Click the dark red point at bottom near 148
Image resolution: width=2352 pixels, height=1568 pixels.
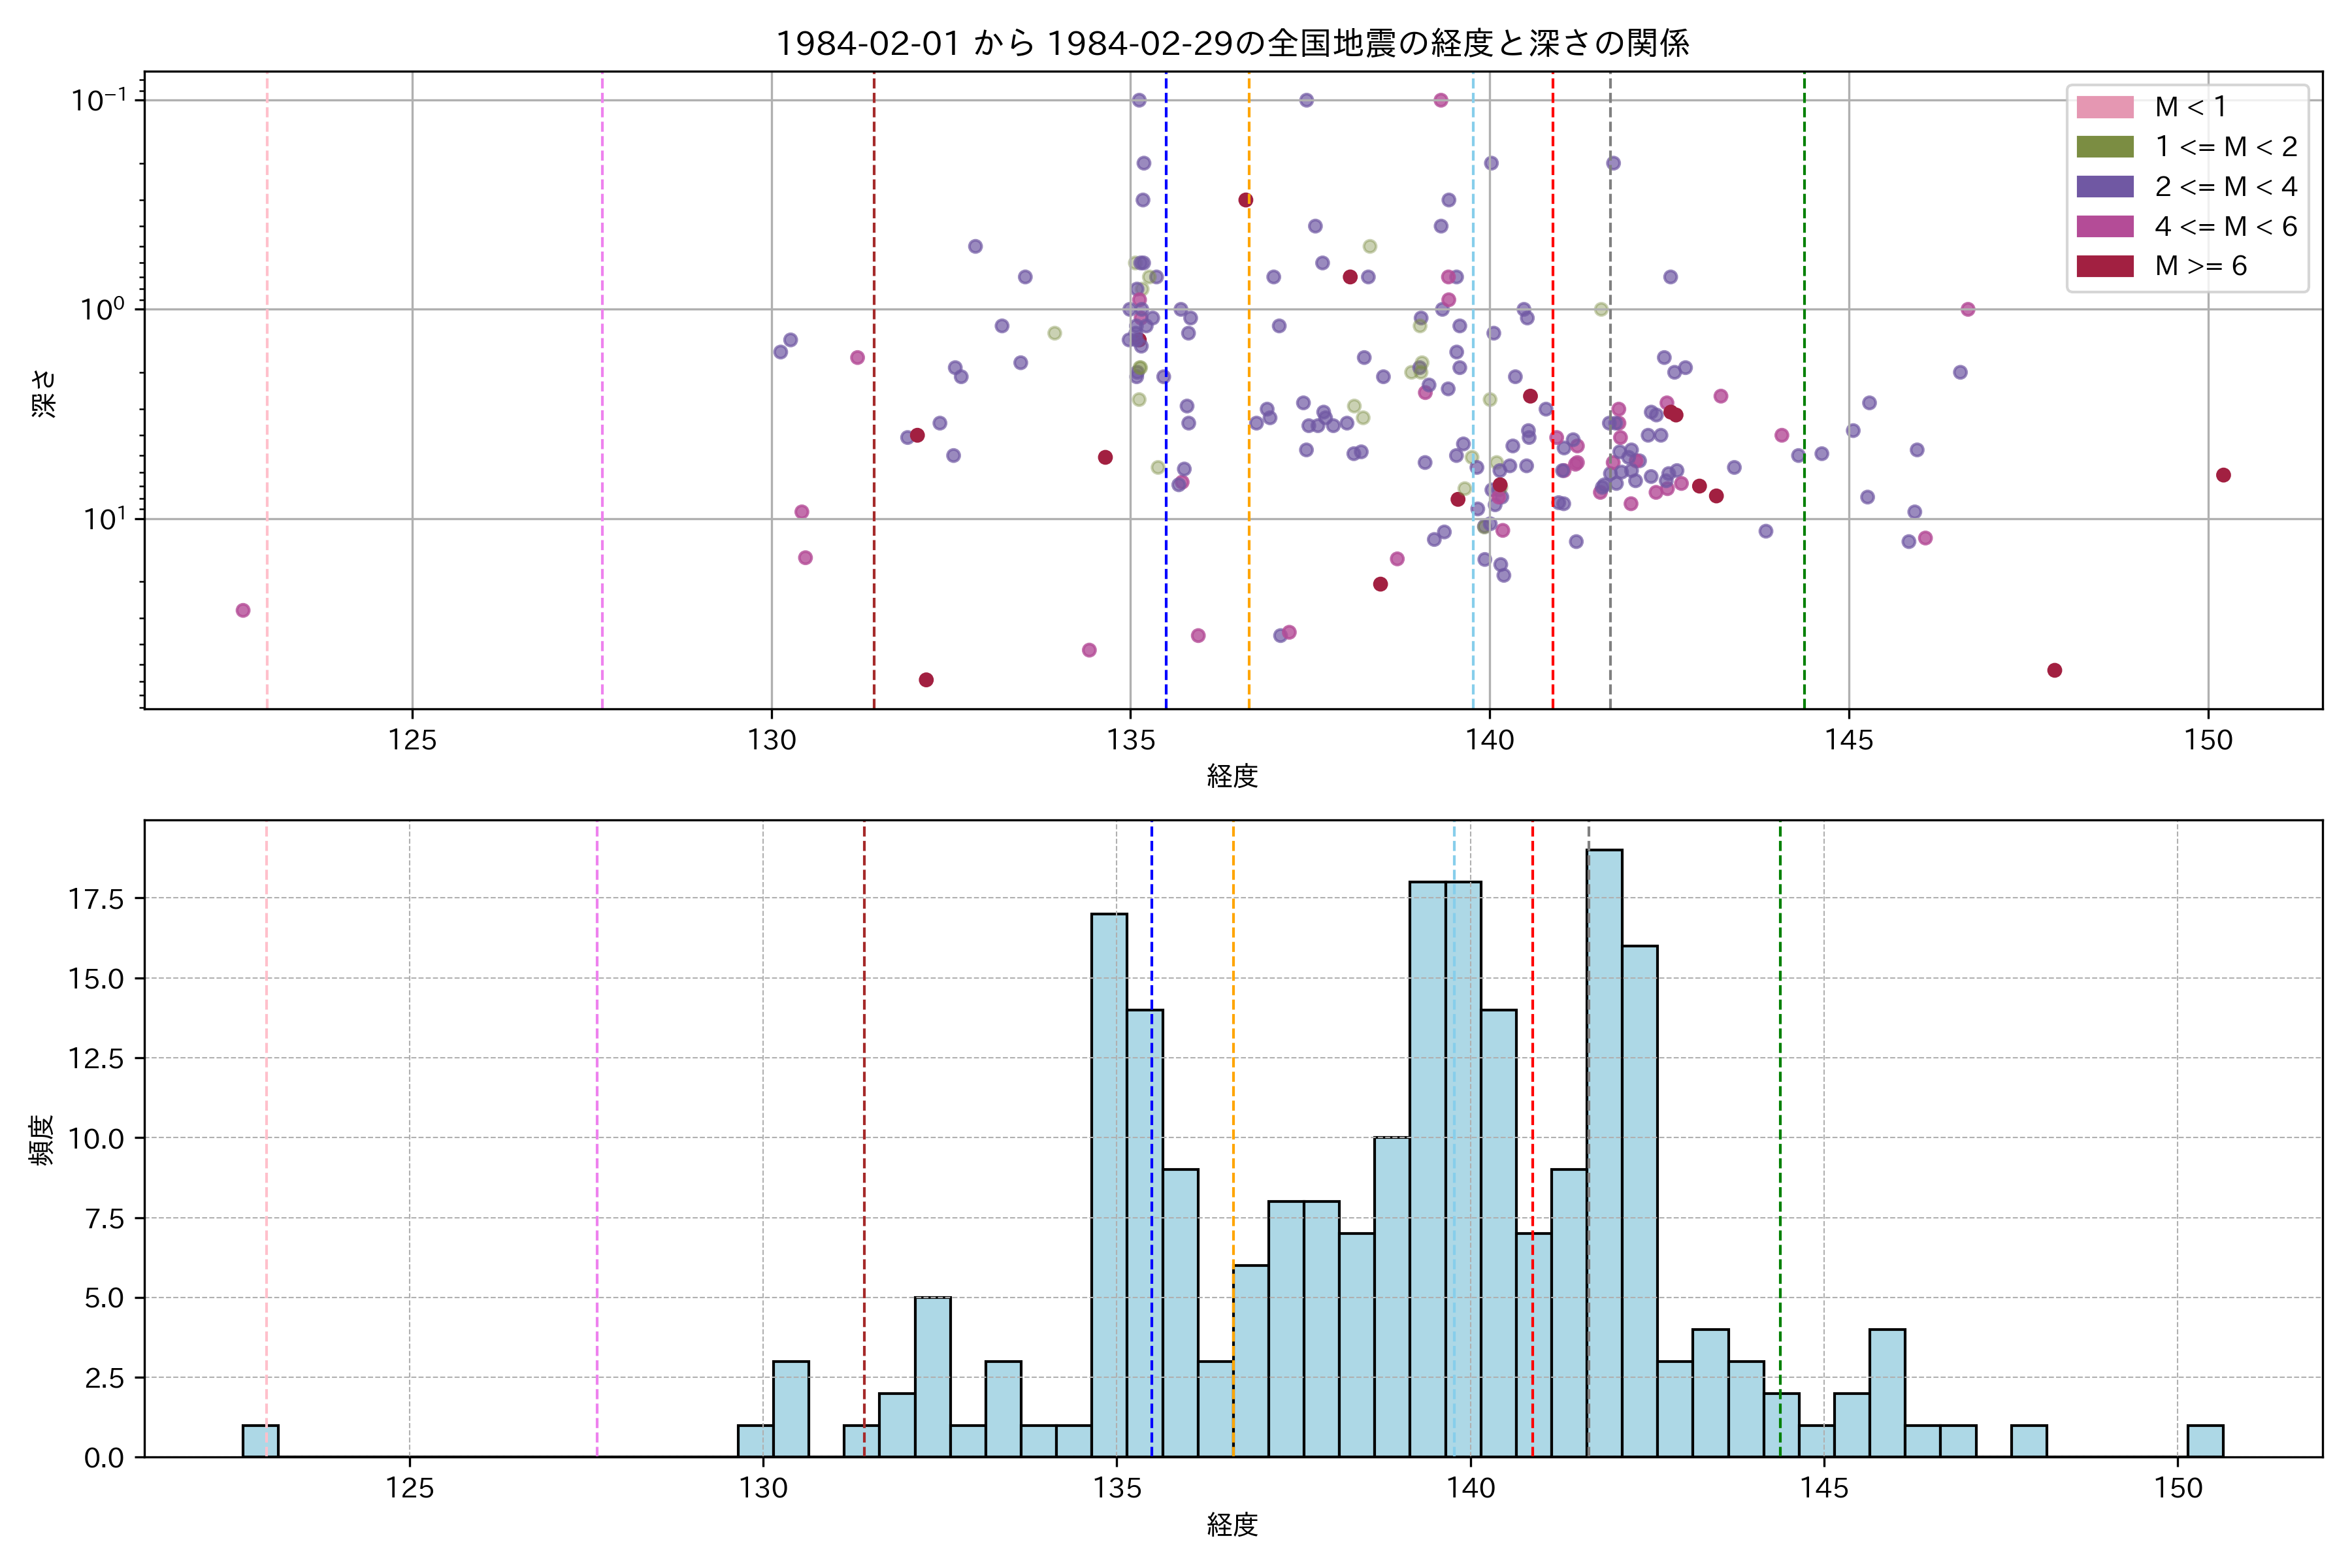(x=2054, y=670)
